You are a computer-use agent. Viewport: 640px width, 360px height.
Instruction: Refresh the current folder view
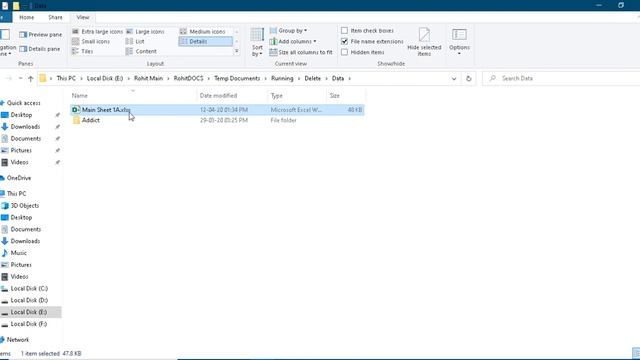(x=469, y=78)
